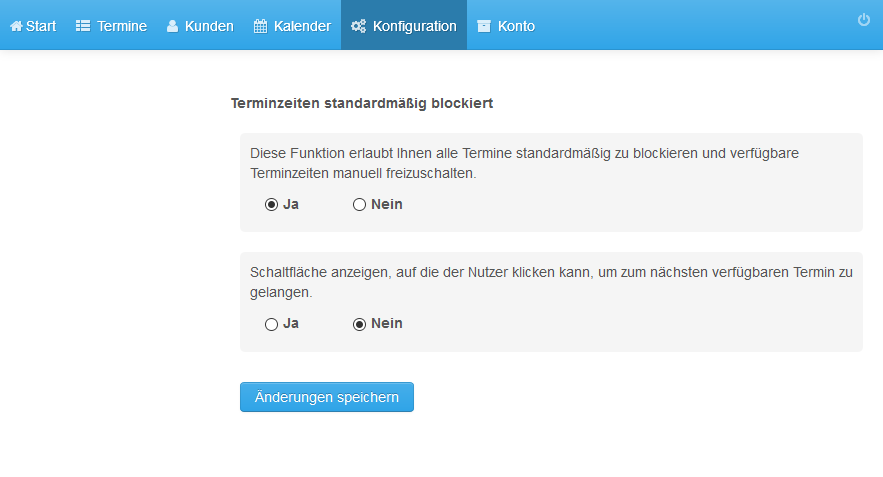
Task: Go to the Kunden menu label
Action: coord(209,26)
